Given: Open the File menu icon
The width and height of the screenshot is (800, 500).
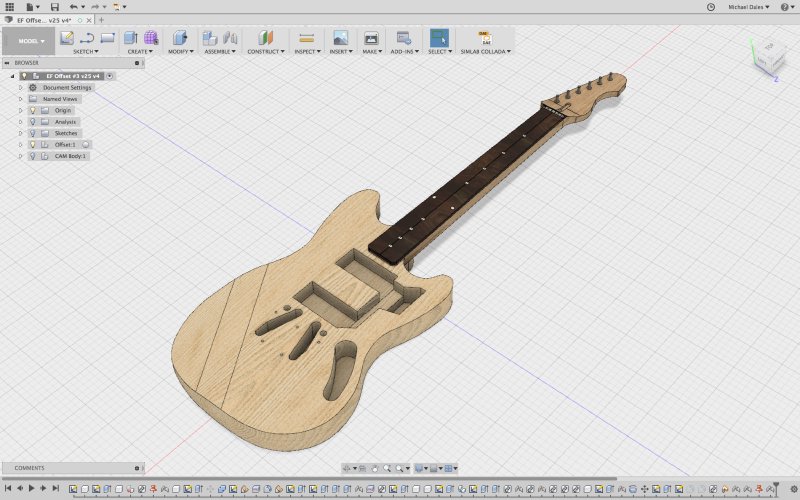Looking at the screenshot, I should point(32,7).
